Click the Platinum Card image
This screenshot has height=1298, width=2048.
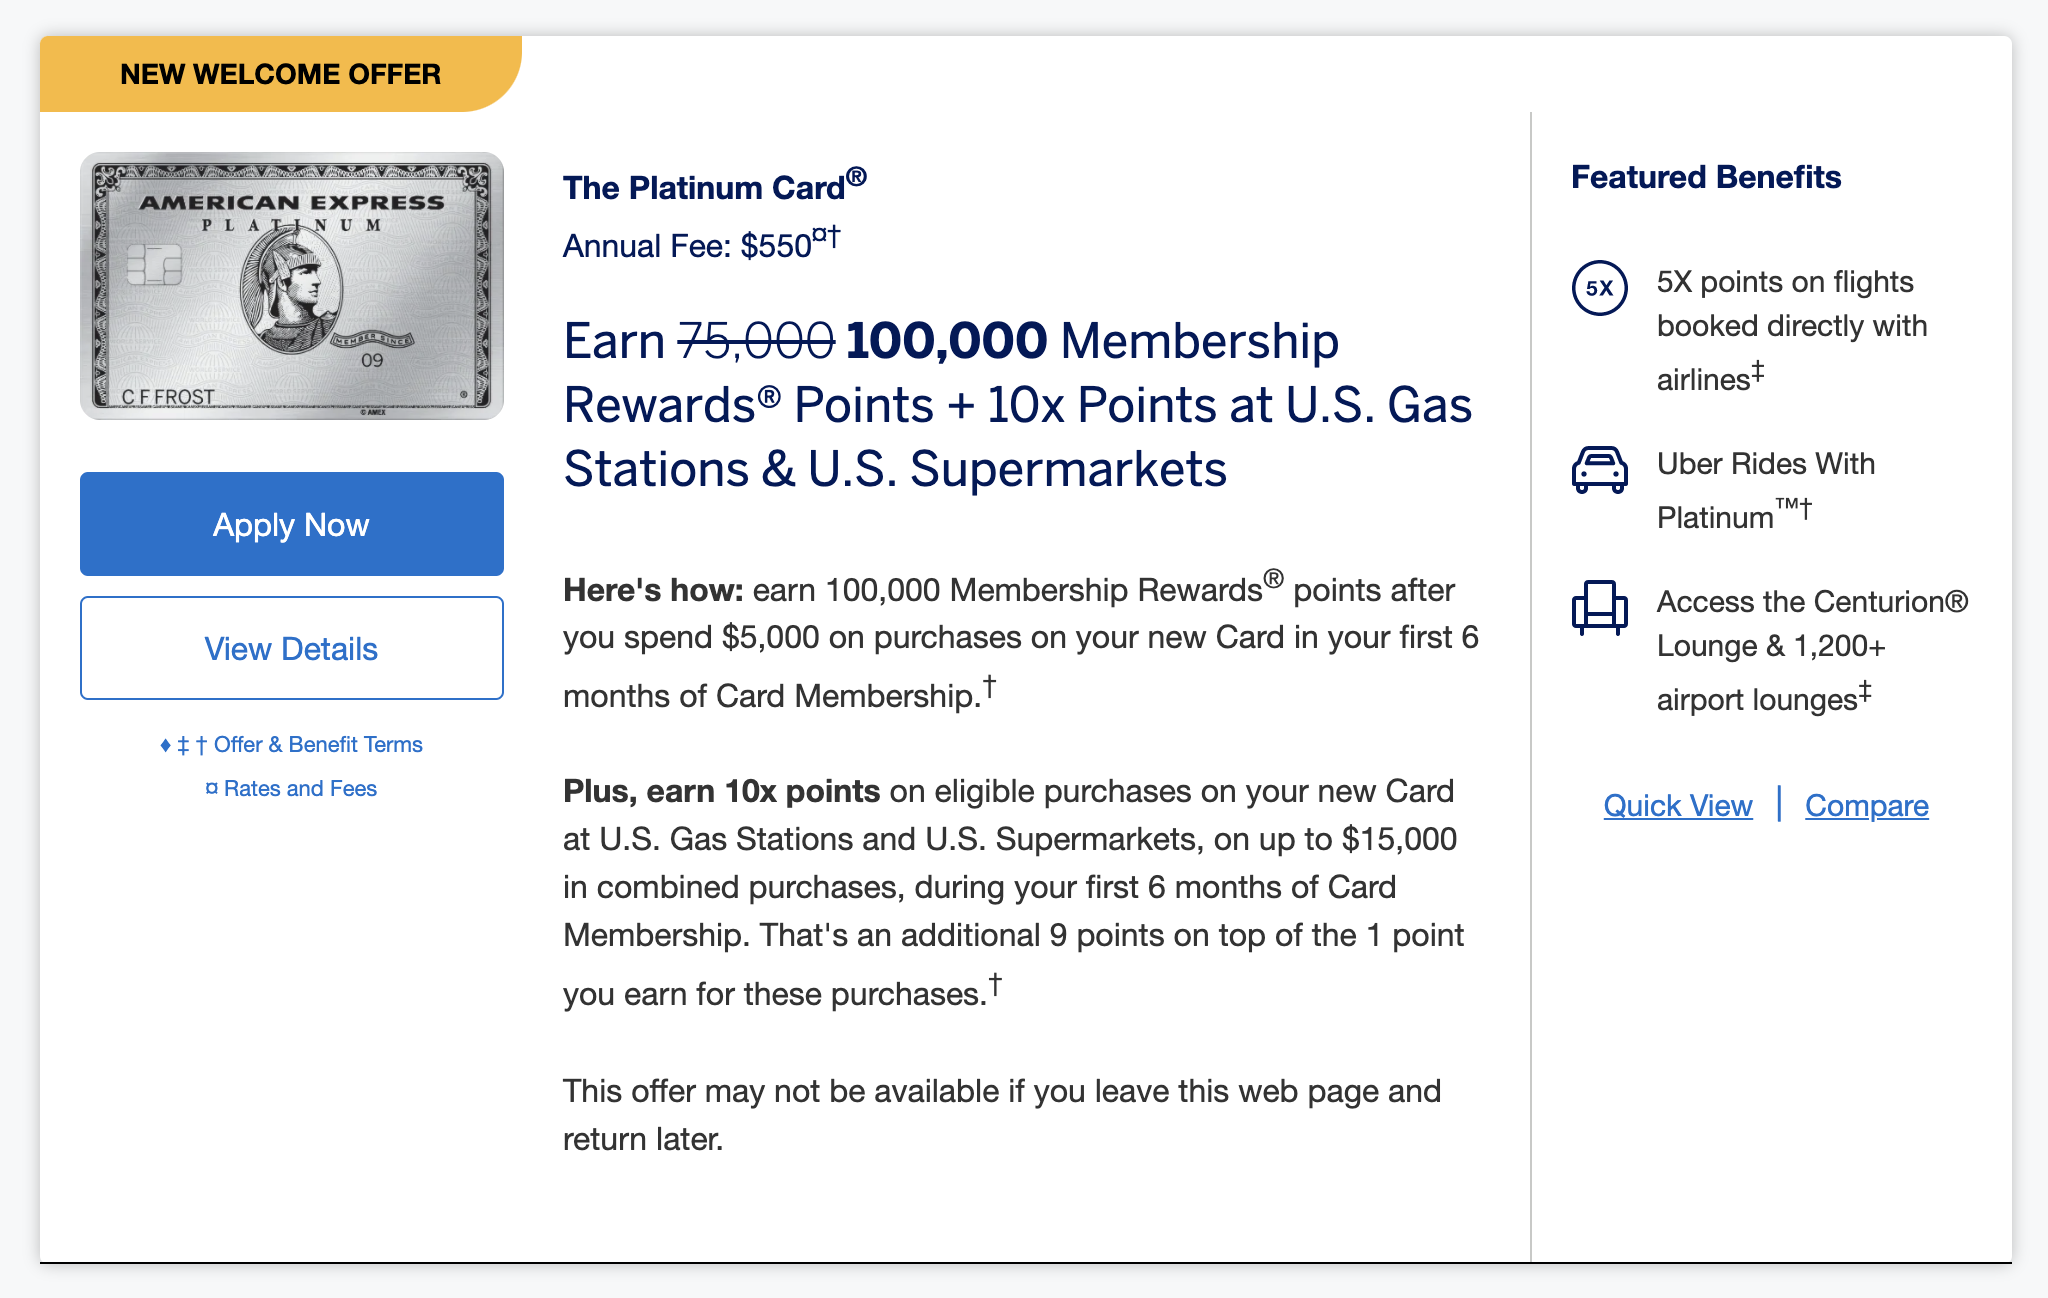tap(292, 286)
